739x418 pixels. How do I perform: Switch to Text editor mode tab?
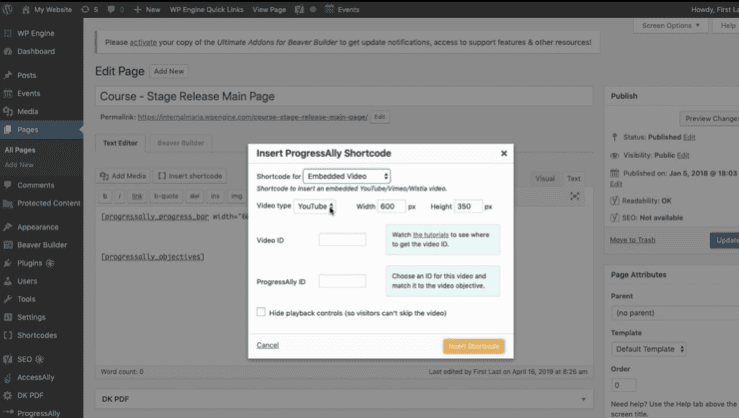(x=574, y=179)
